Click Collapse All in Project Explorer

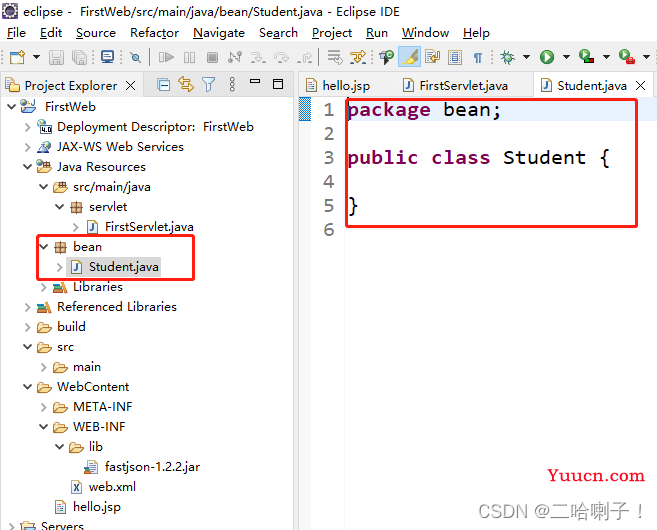click(x=163, y=85)
